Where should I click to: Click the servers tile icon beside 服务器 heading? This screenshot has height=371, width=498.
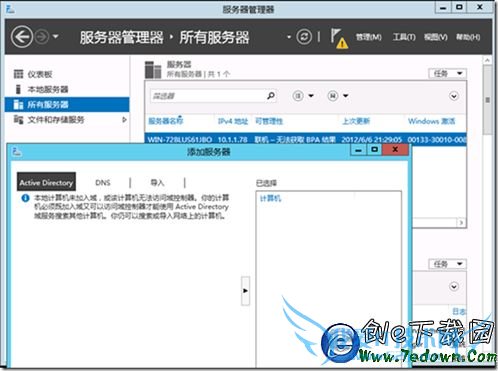(x=153, y=69)
